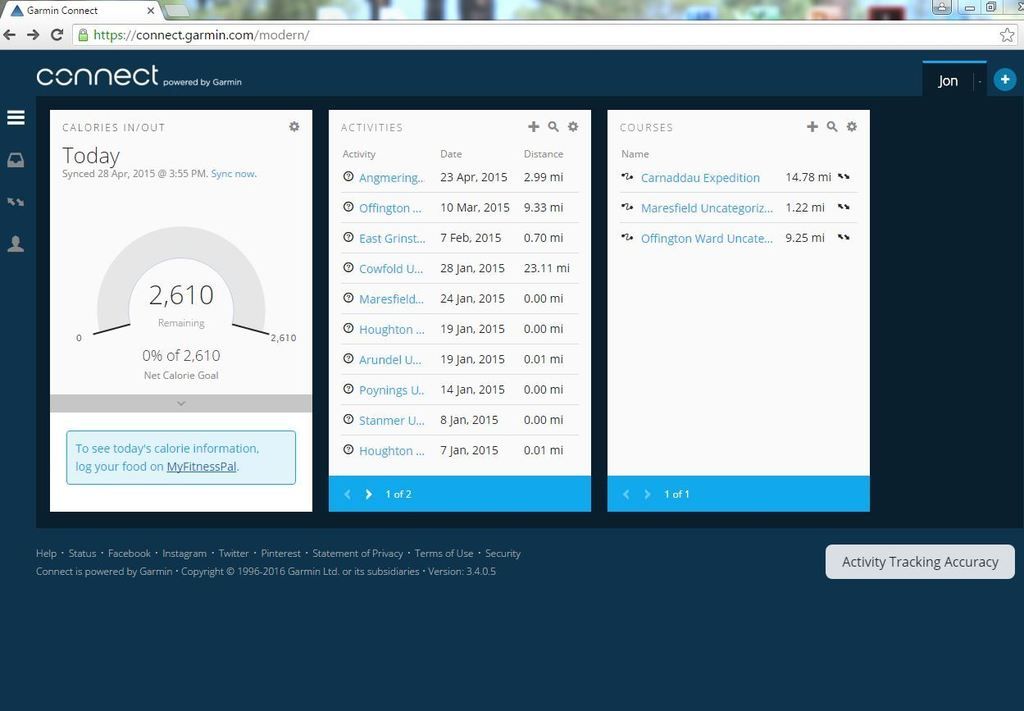Open Poynings activity link

pyautogui.click(x=391, y=390)
